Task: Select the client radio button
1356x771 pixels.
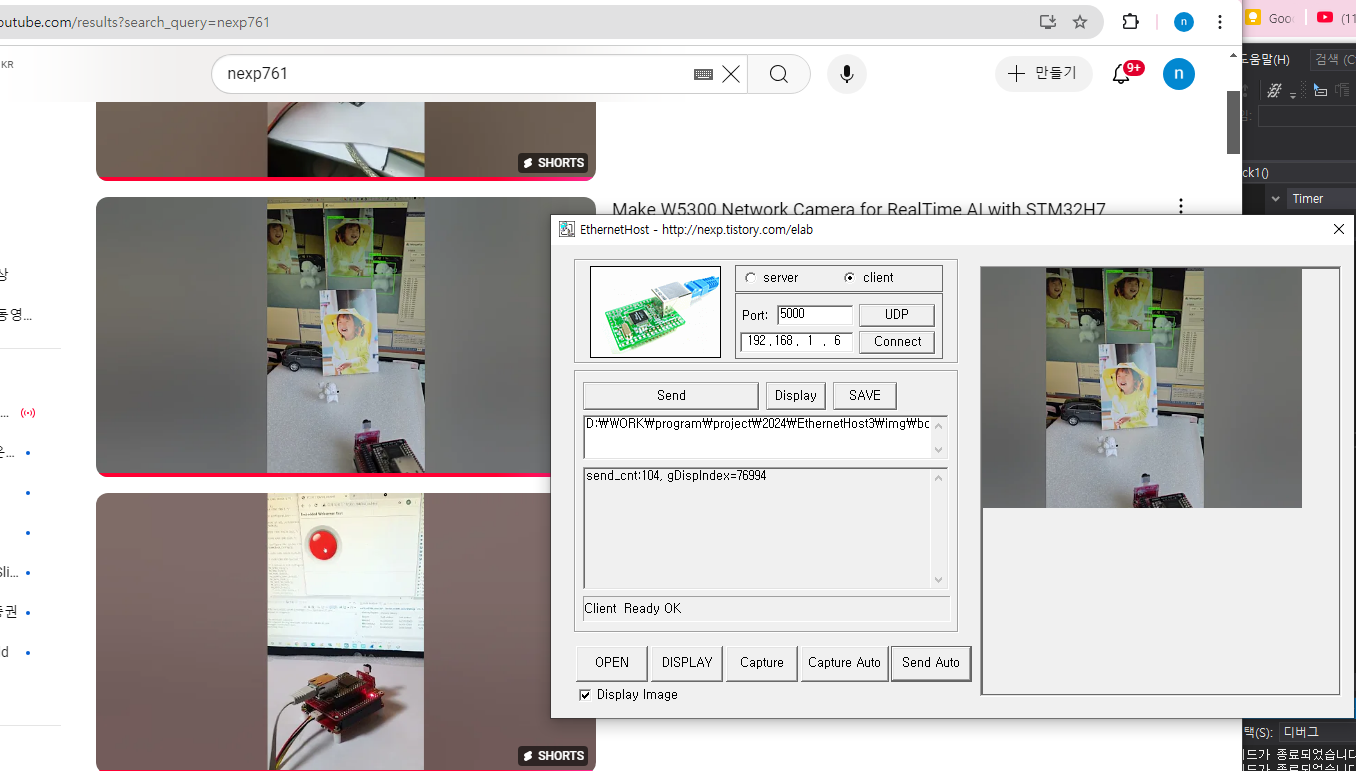Action: (850, 278)
